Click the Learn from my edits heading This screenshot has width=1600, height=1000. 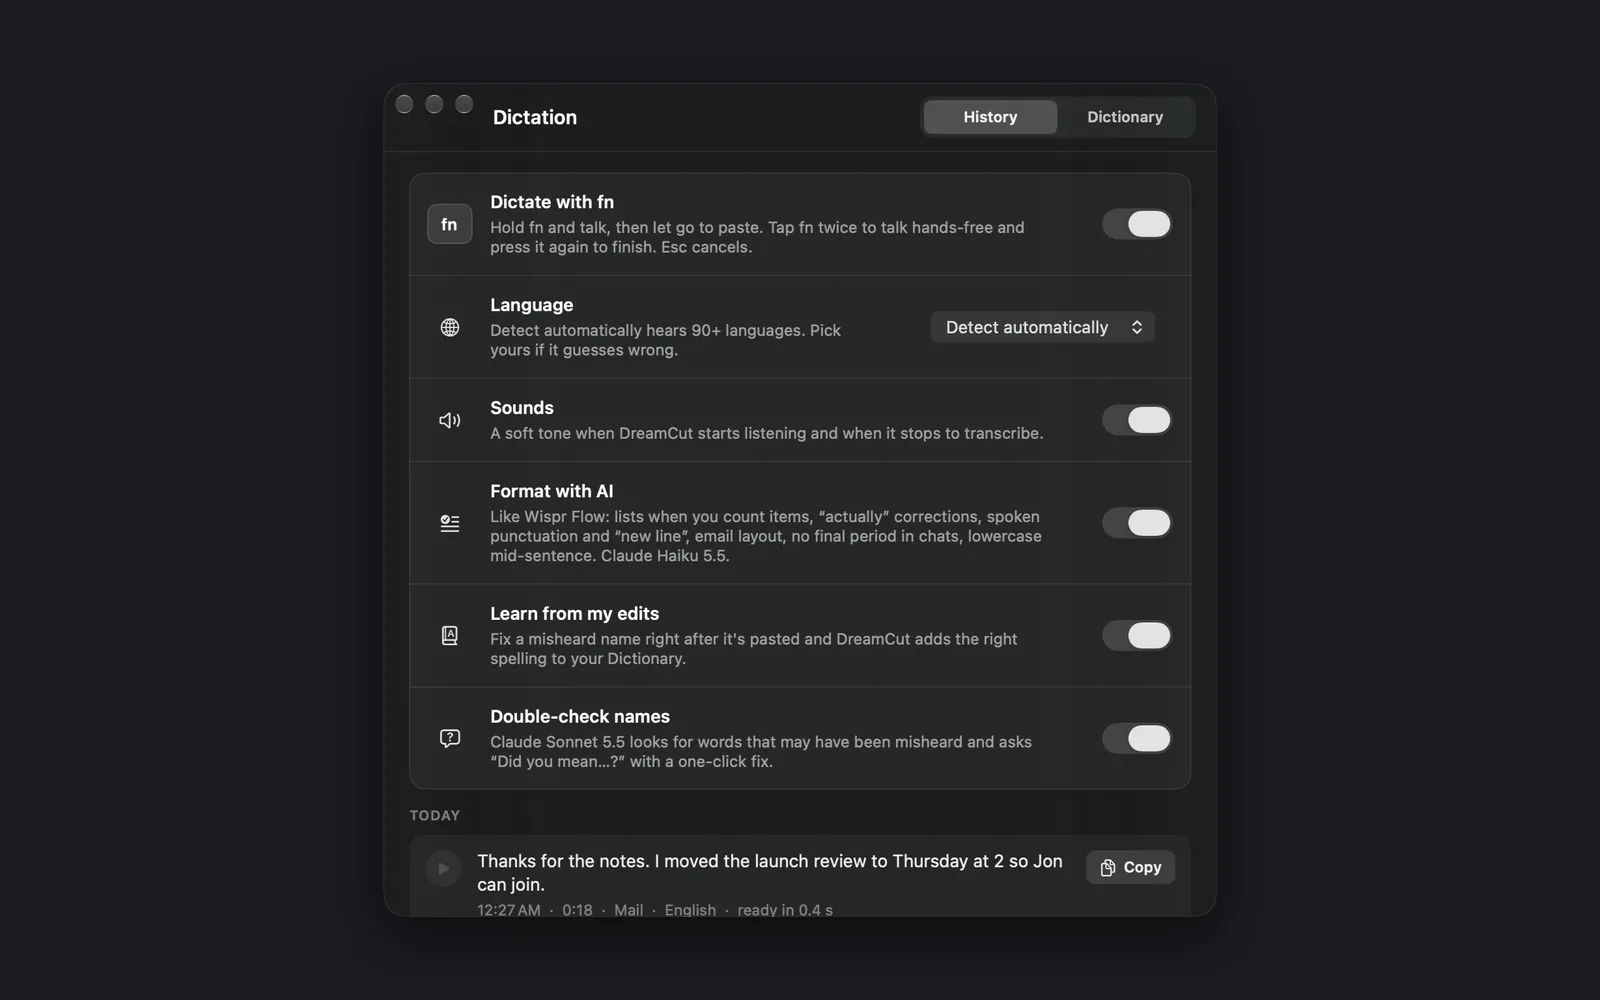click(x=575, y=614)
